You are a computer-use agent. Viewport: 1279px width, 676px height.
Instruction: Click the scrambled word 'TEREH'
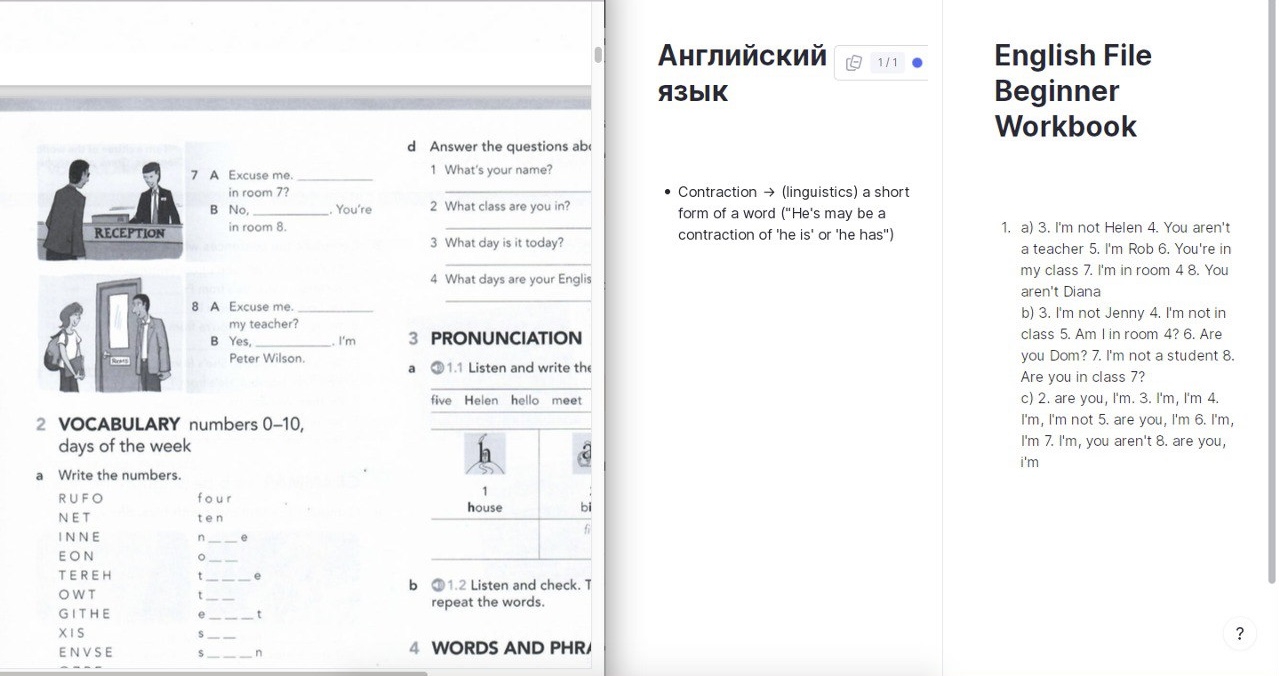[x=85, y=575]
